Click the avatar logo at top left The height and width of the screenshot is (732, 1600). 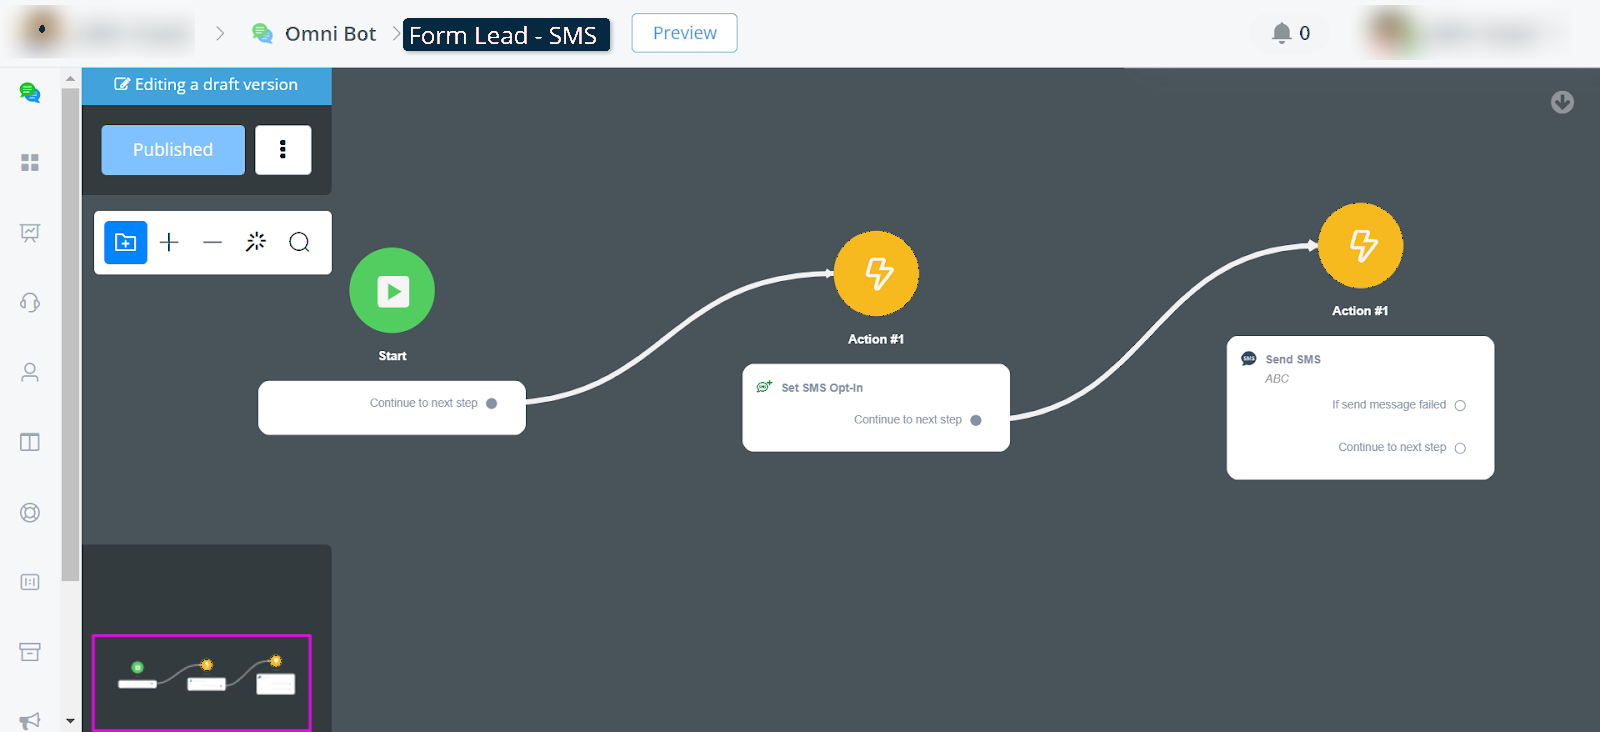(42, 30)
